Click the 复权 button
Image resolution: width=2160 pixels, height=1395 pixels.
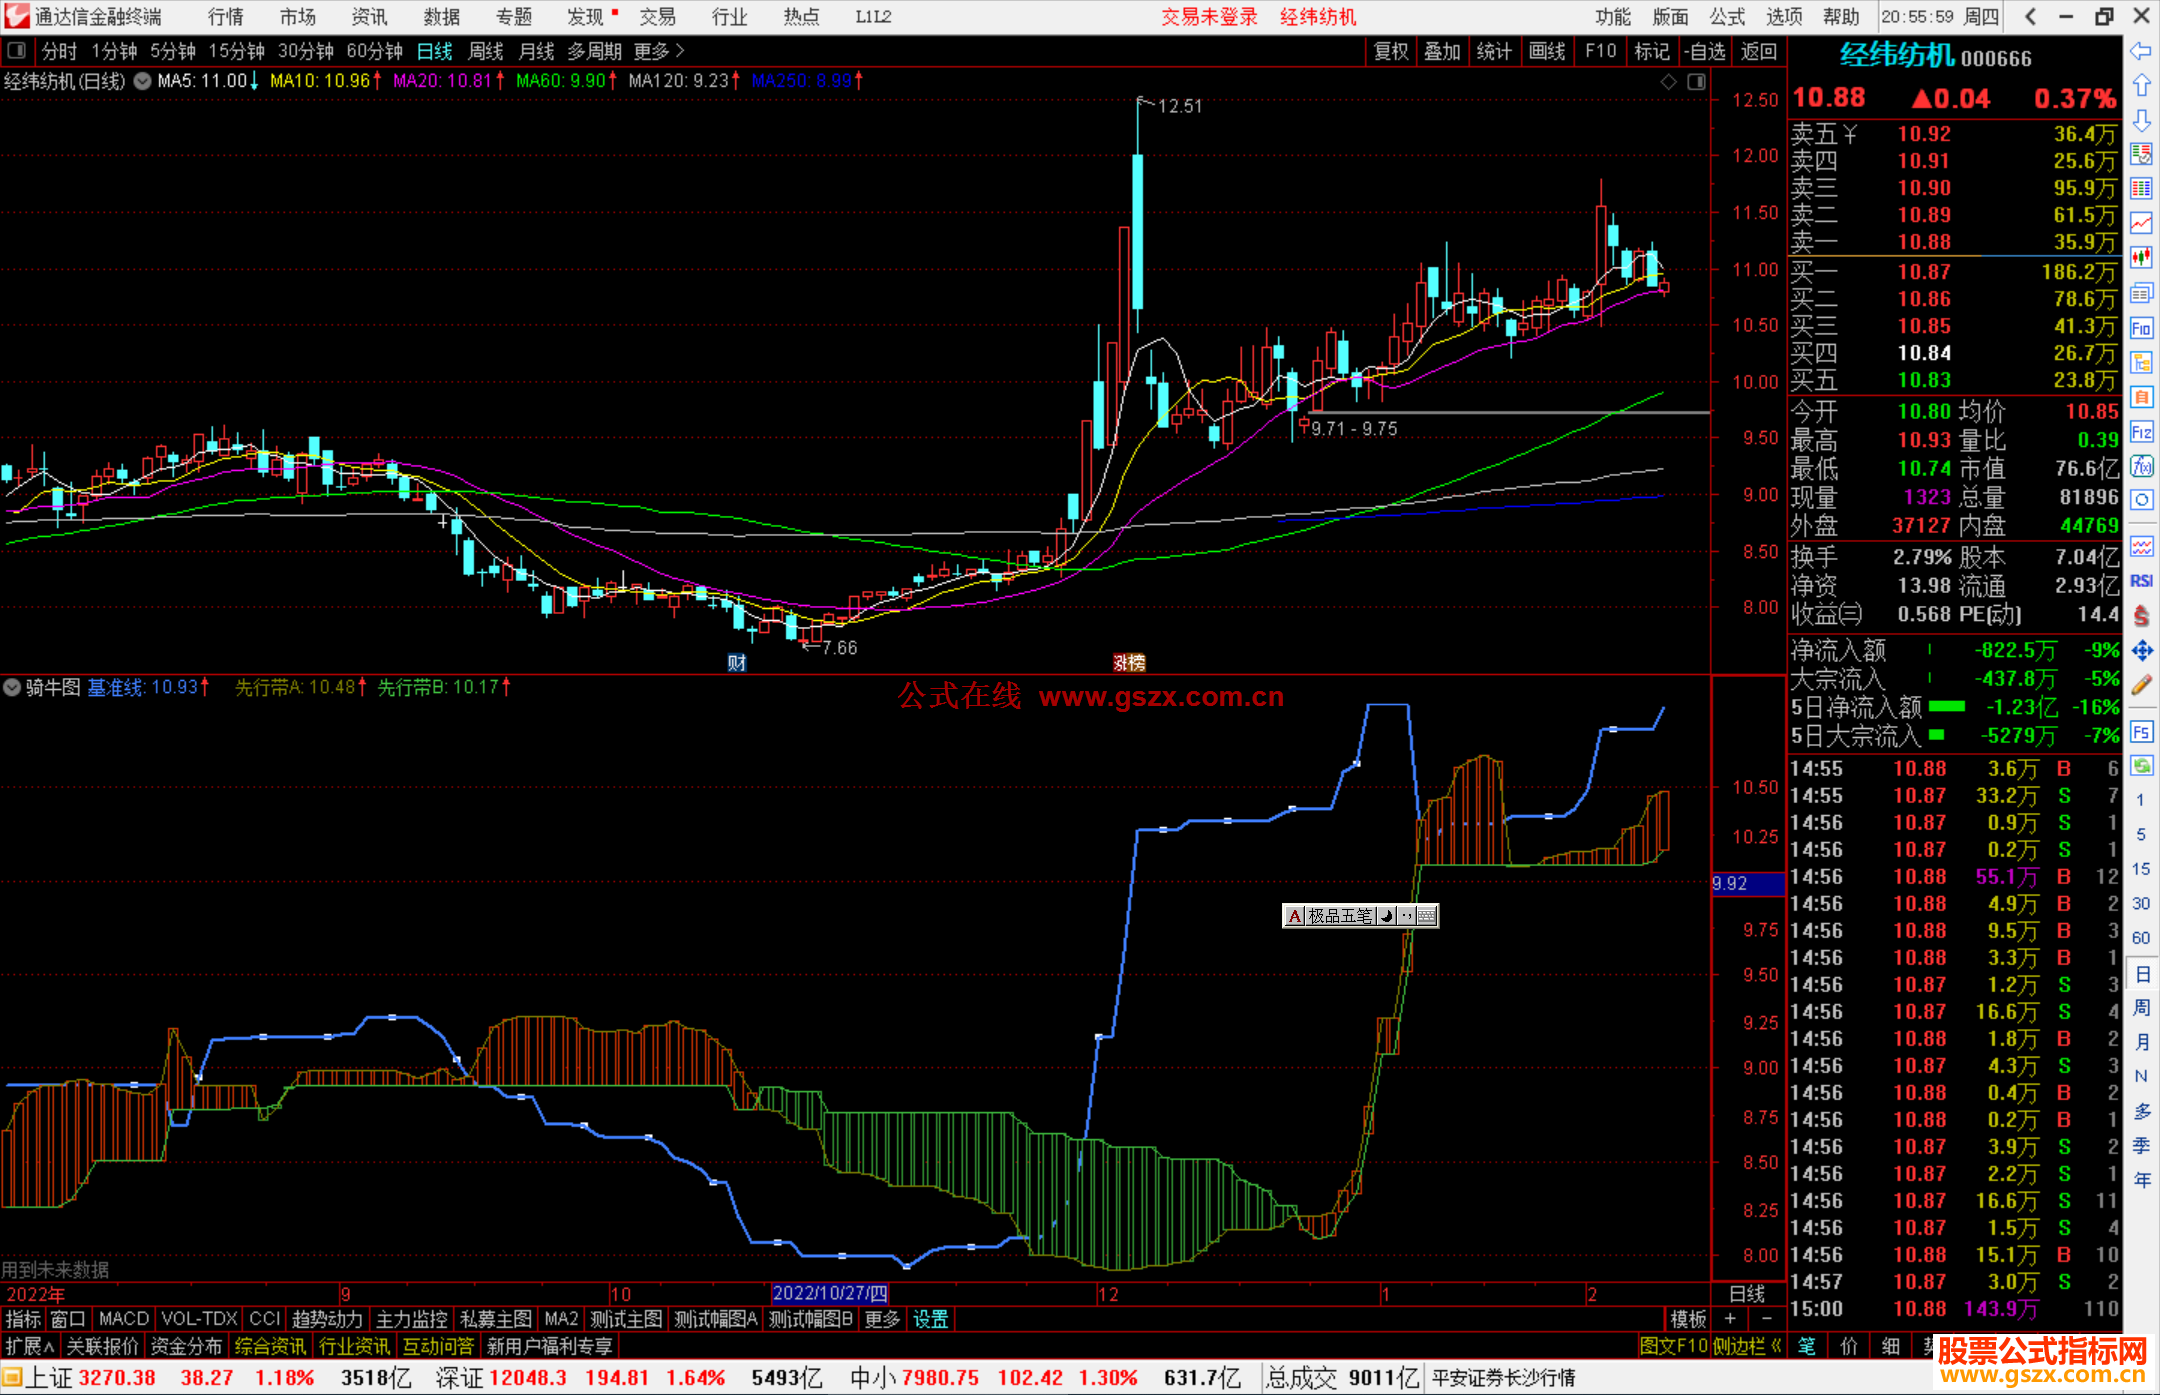tap(1390, 51)
